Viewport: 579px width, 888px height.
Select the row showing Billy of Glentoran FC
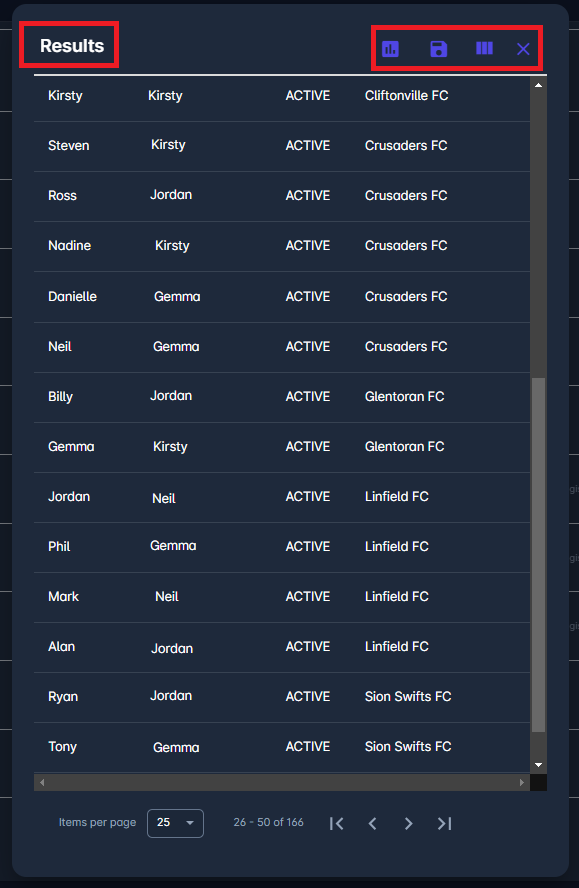280,396
